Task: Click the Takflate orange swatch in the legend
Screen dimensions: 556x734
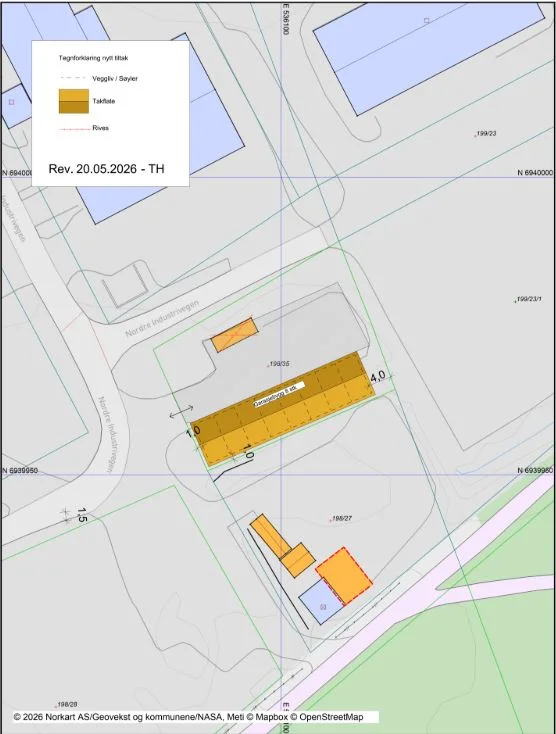Action: pyautogui.click(x=73, y=101)
